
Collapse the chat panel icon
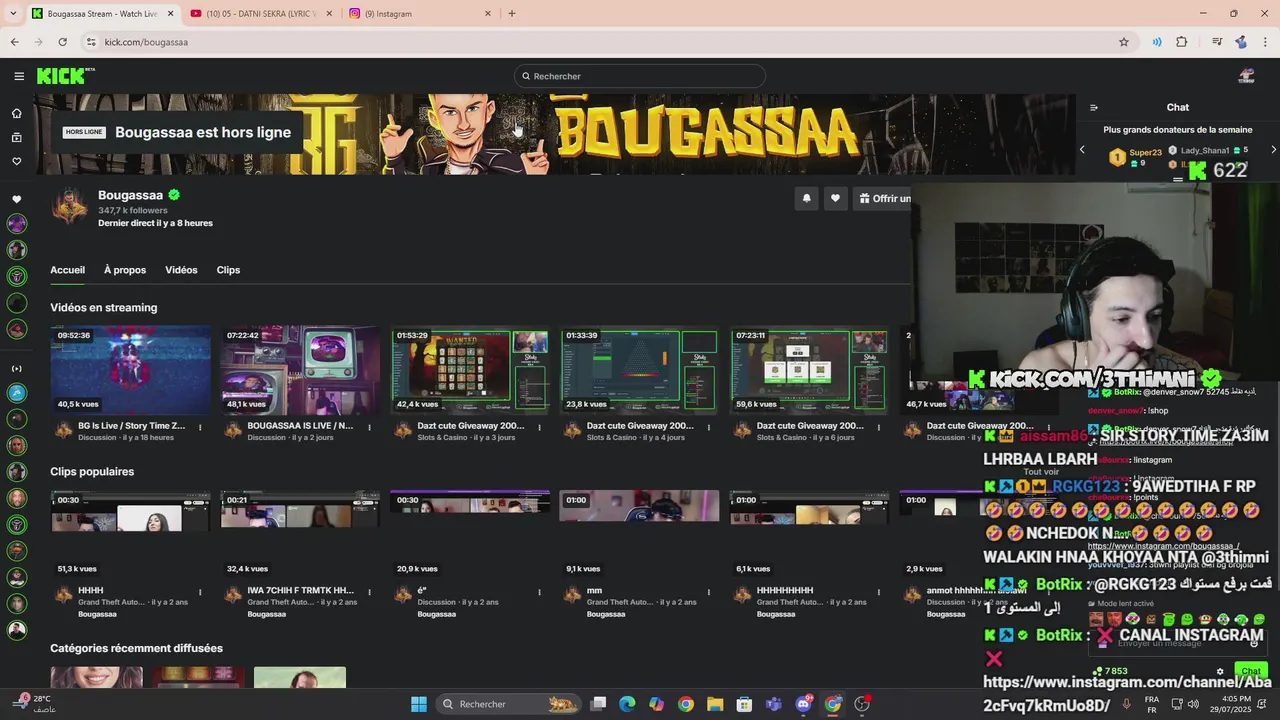coord(1094,108)
